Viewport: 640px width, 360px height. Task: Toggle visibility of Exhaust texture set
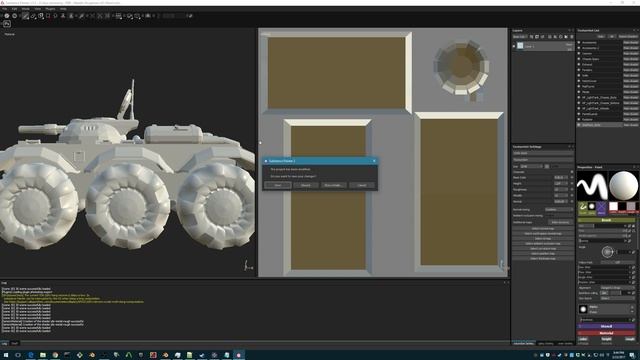coord(579,64)
